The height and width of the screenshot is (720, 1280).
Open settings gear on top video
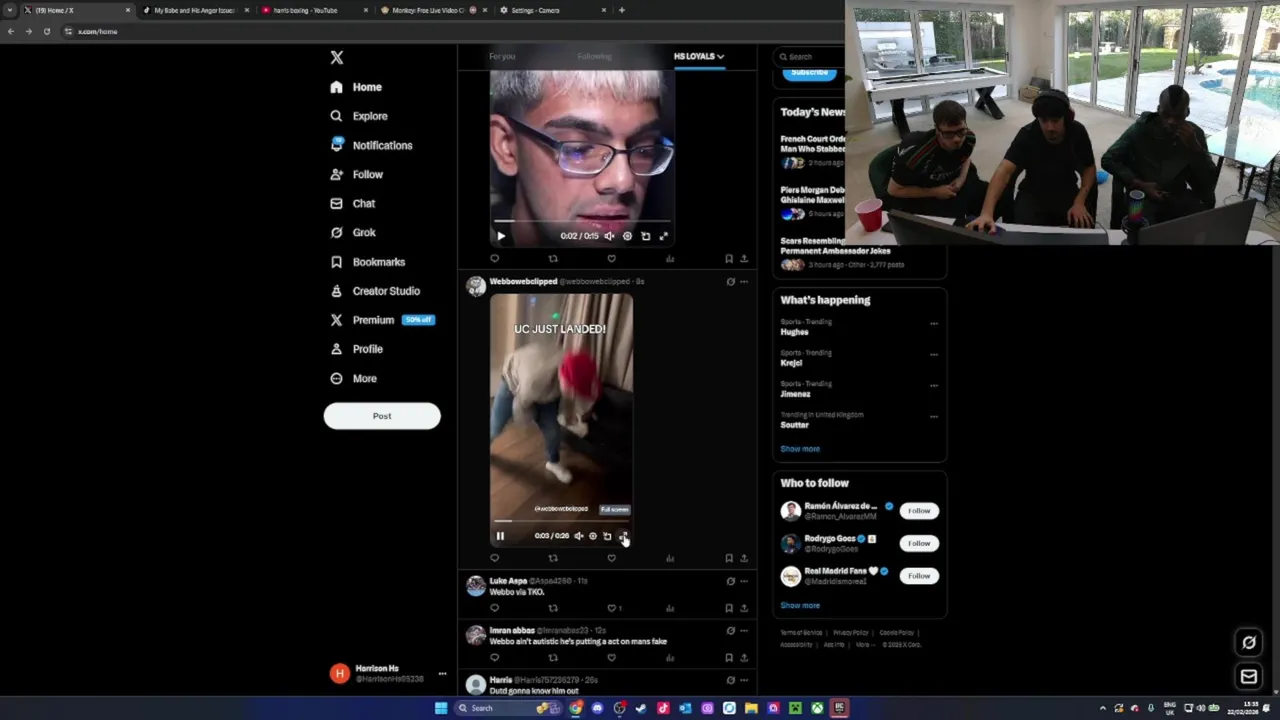pyautogui.click(x=627, y=236)
